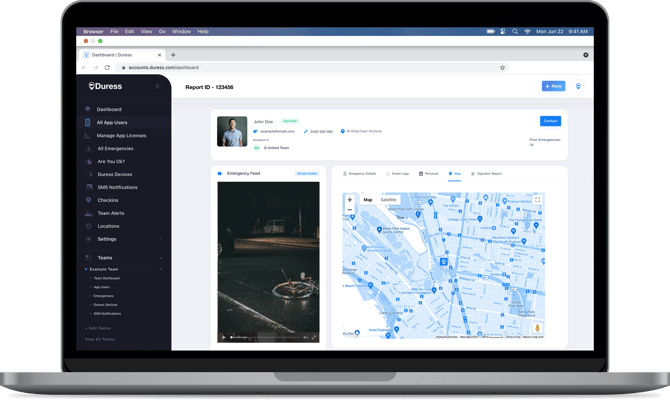
Task: Switch to Emergency Details tab
Action: pyautogui.click(x=359, y=174)
